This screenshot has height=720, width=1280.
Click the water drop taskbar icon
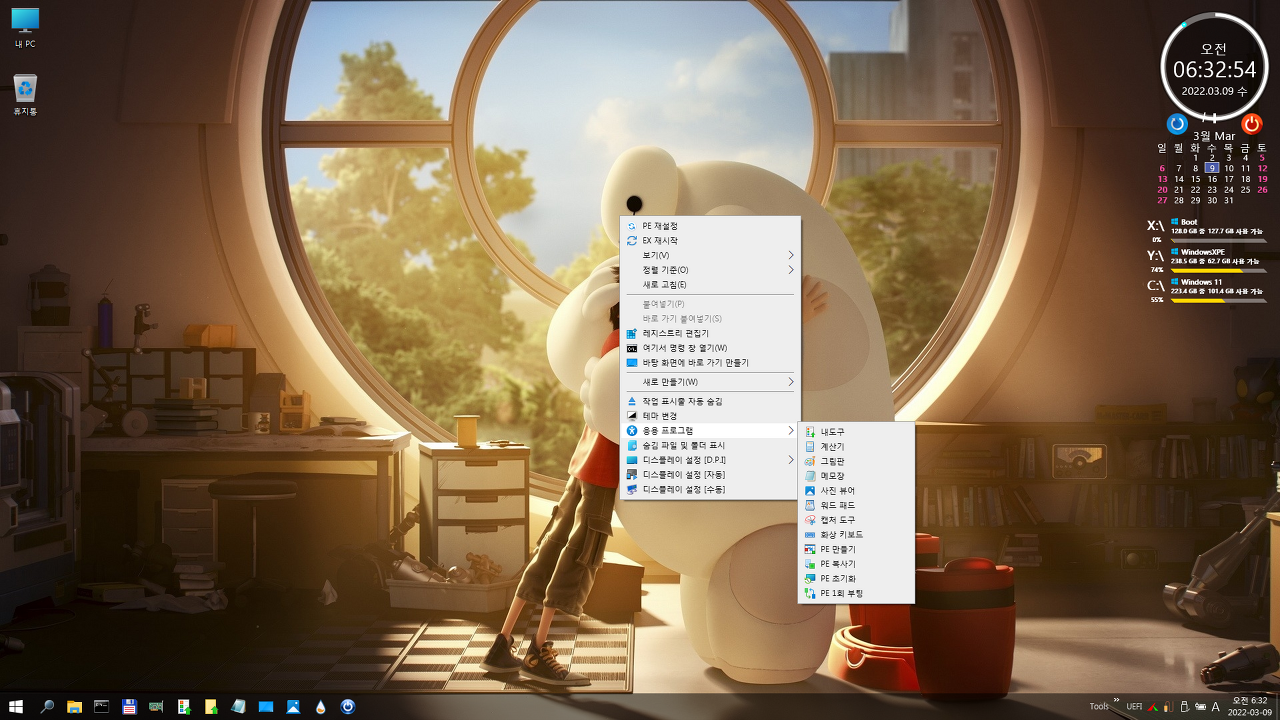320,706
